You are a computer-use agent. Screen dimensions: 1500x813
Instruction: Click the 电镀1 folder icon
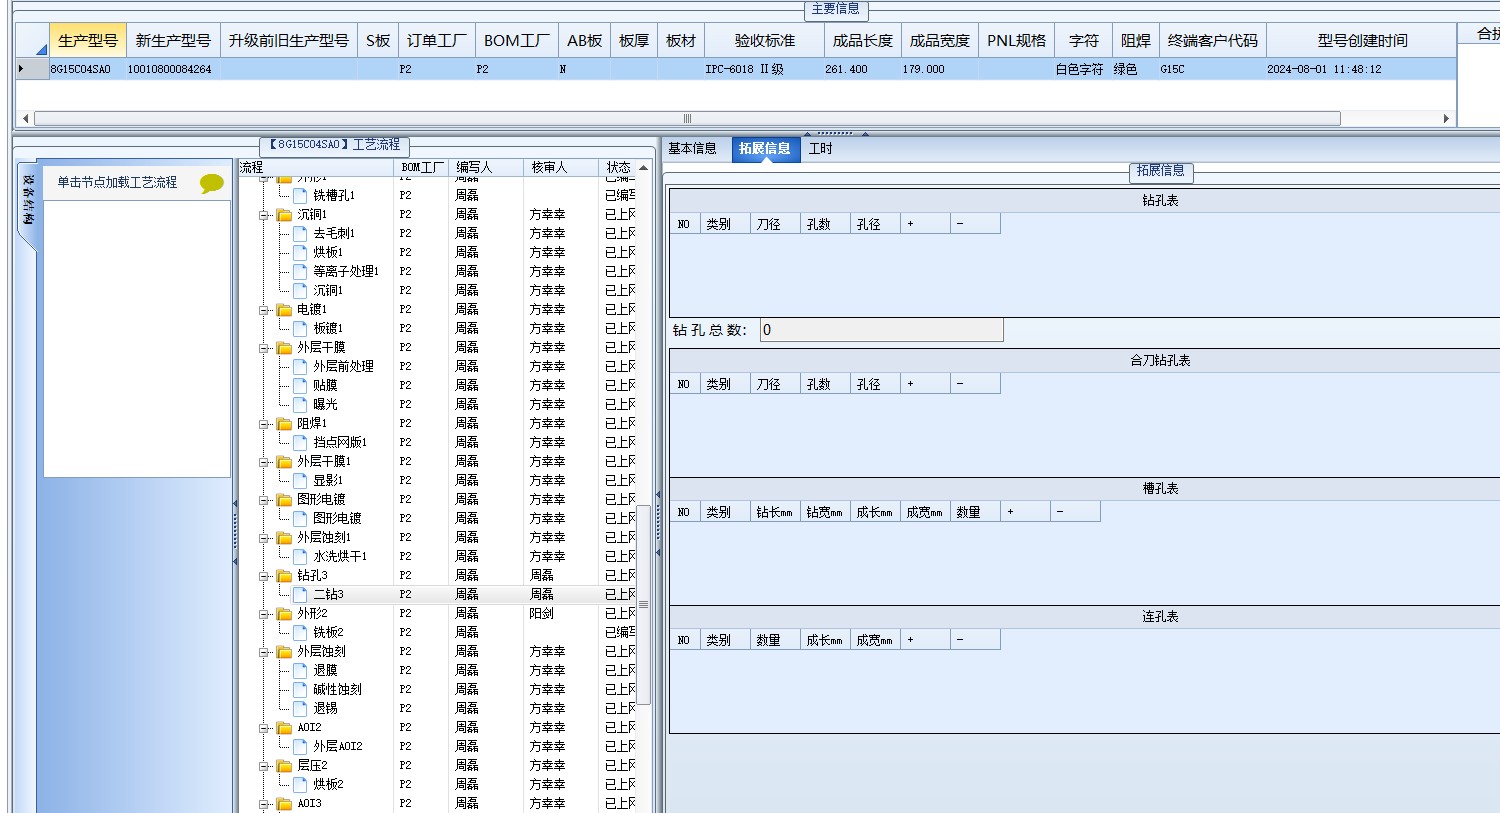284,310
